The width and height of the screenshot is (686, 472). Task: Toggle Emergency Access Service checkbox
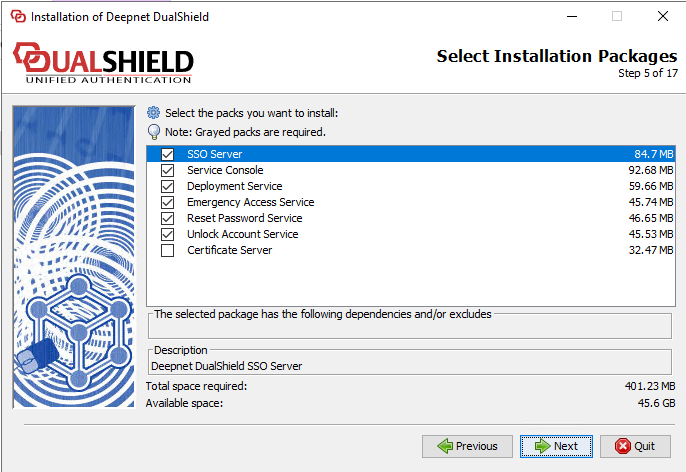coord(167,202)
